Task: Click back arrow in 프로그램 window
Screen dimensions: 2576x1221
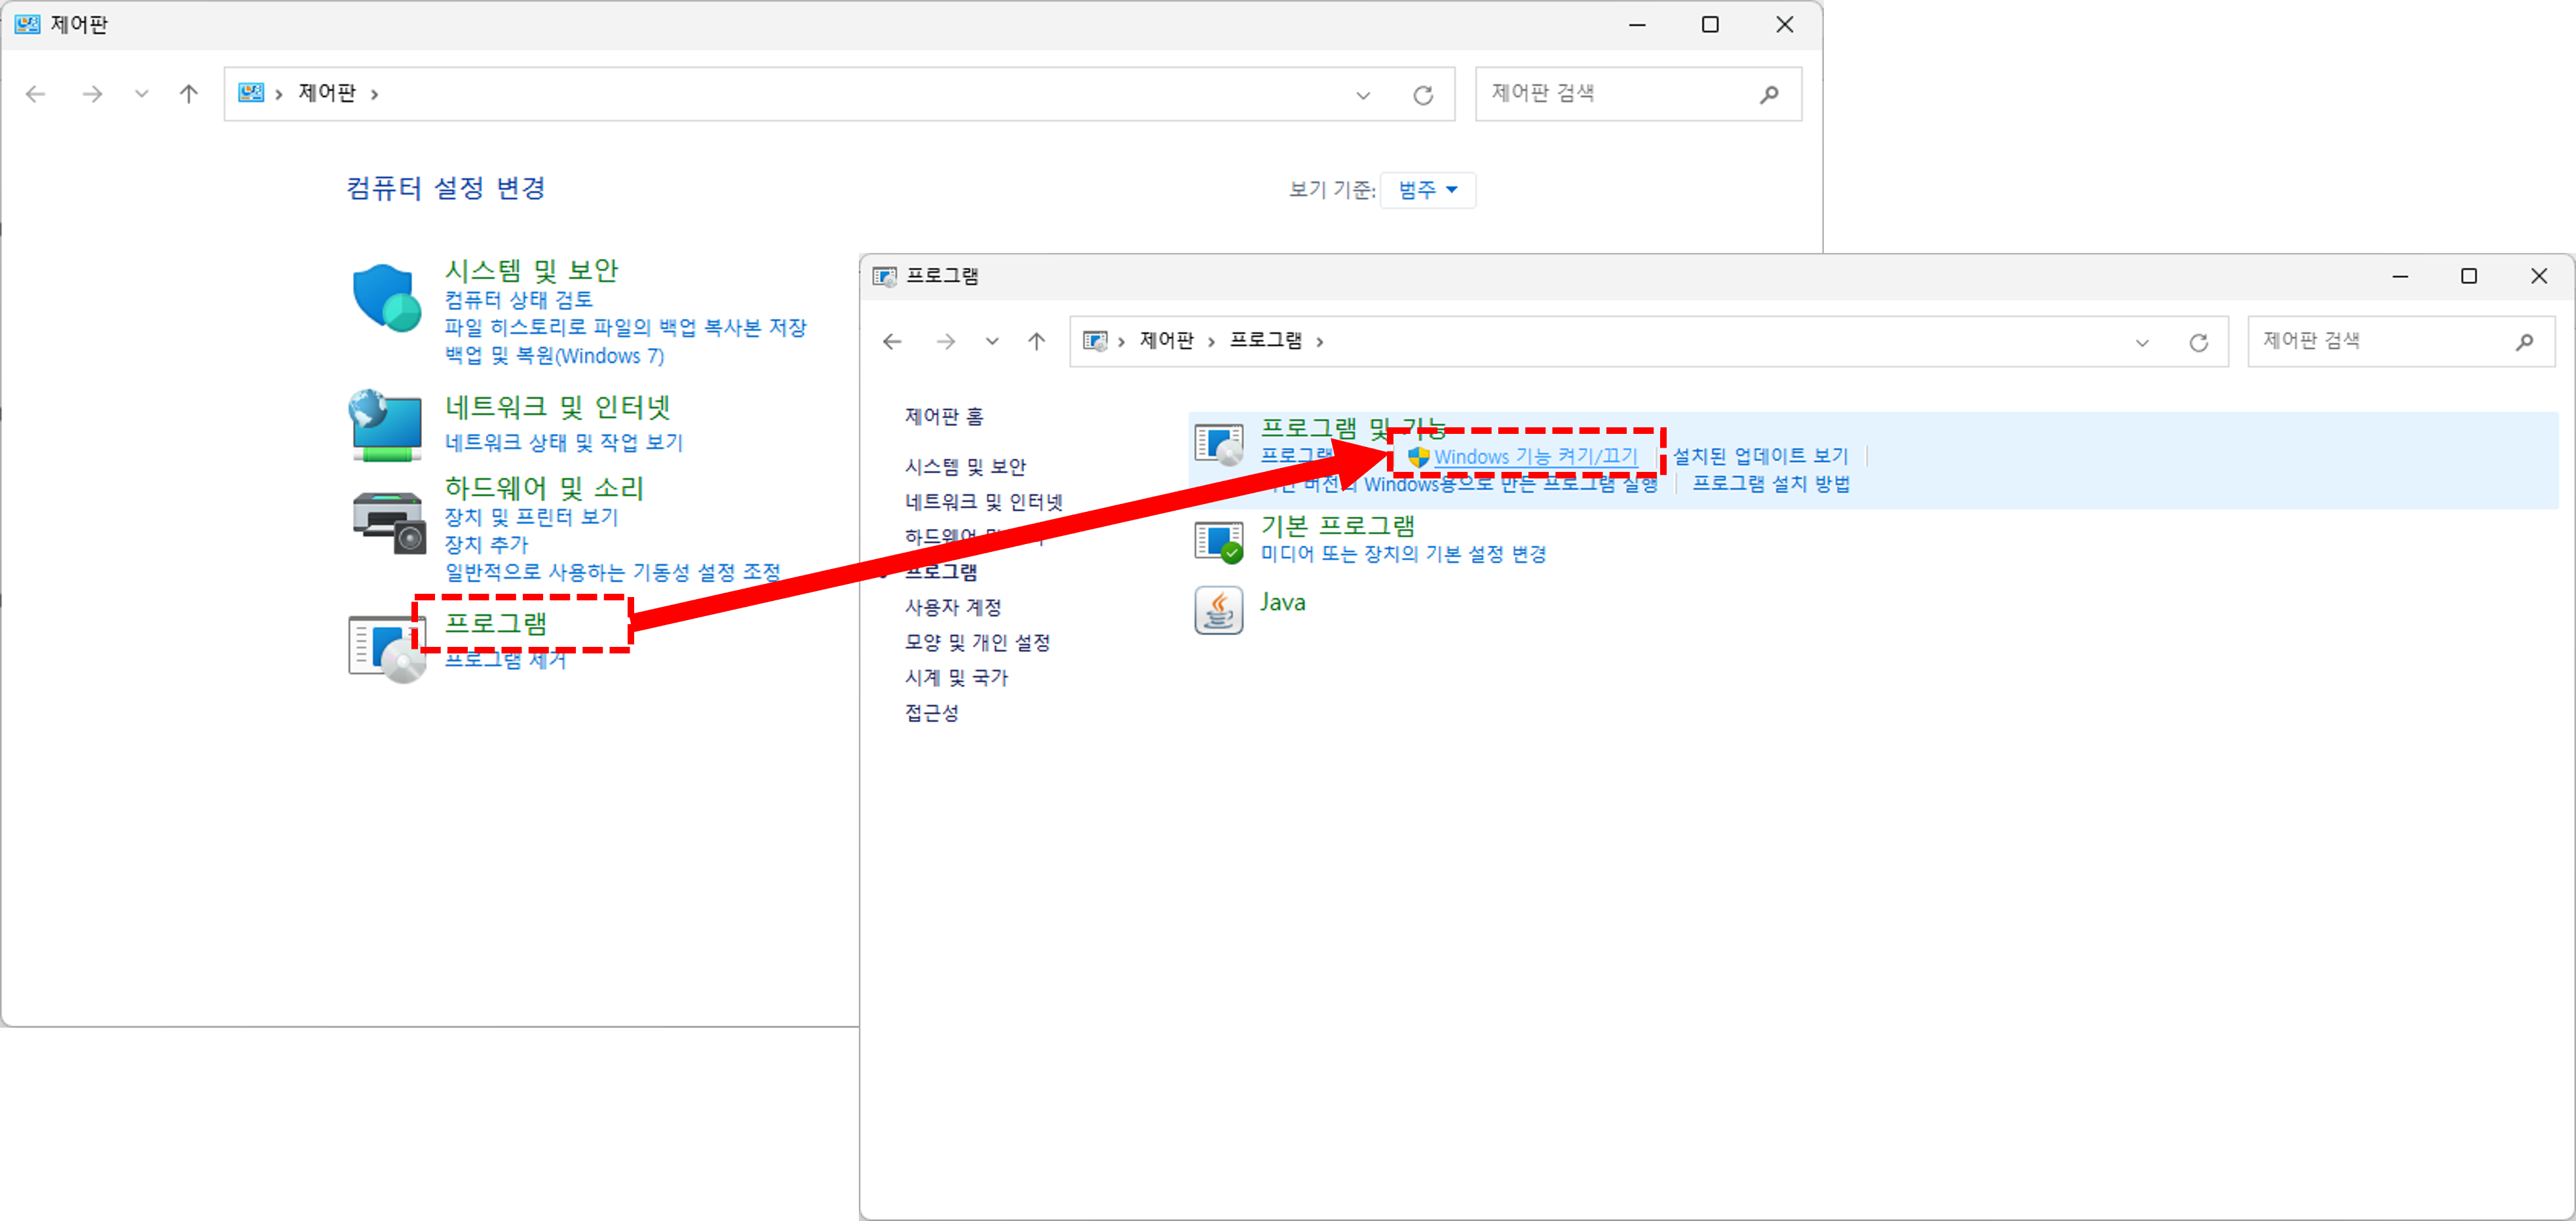Action: 892,342
